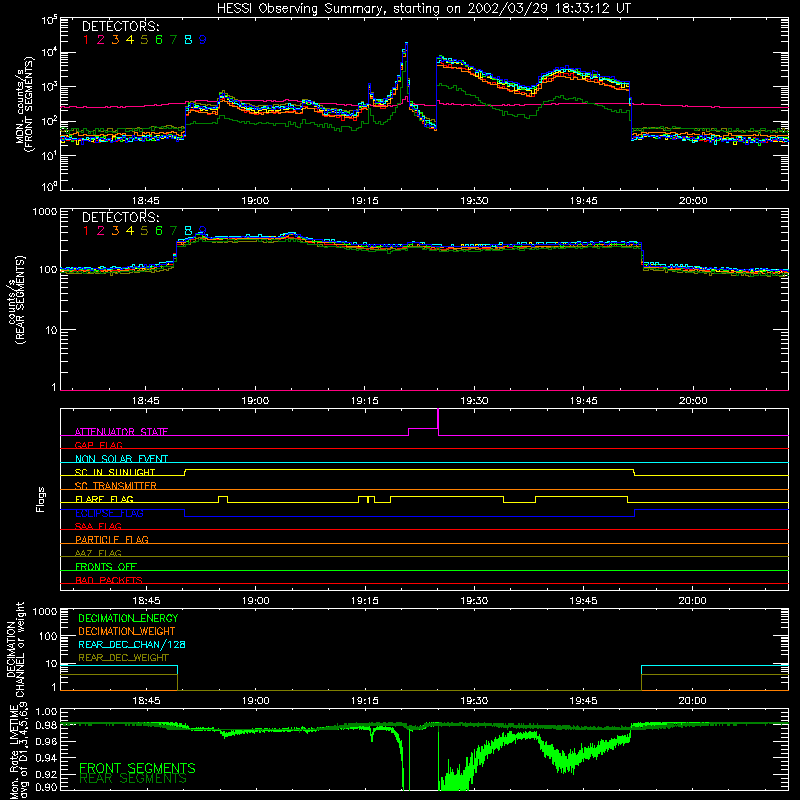Click DETECTORS: label in rear segments panel
This screenshot has width=800, height=800.
point(121,217)
